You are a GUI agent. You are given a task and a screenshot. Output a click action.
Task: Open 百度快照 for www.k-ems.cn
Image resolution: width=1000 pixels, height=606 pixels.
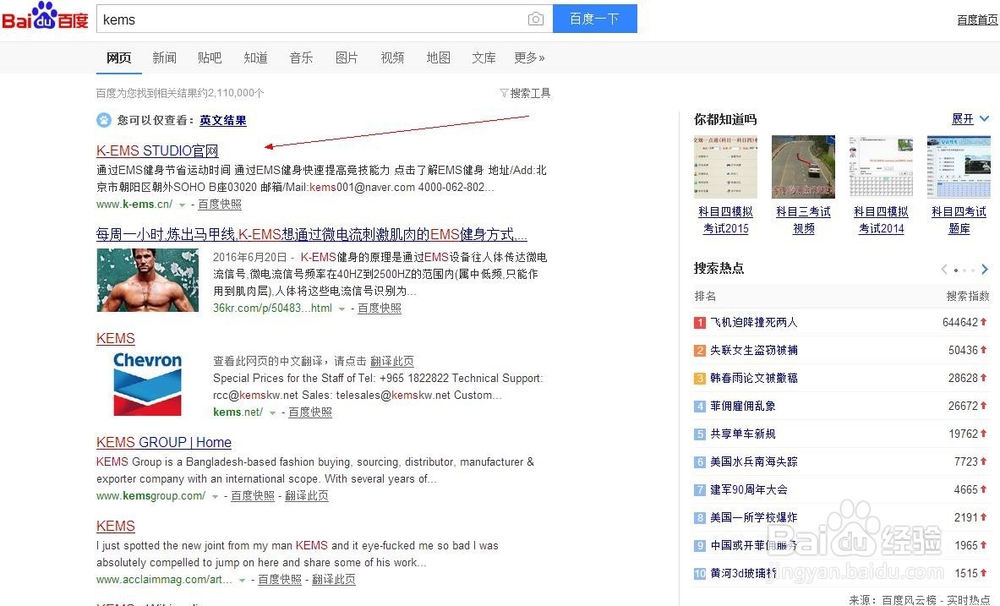(x=219, y=204)
